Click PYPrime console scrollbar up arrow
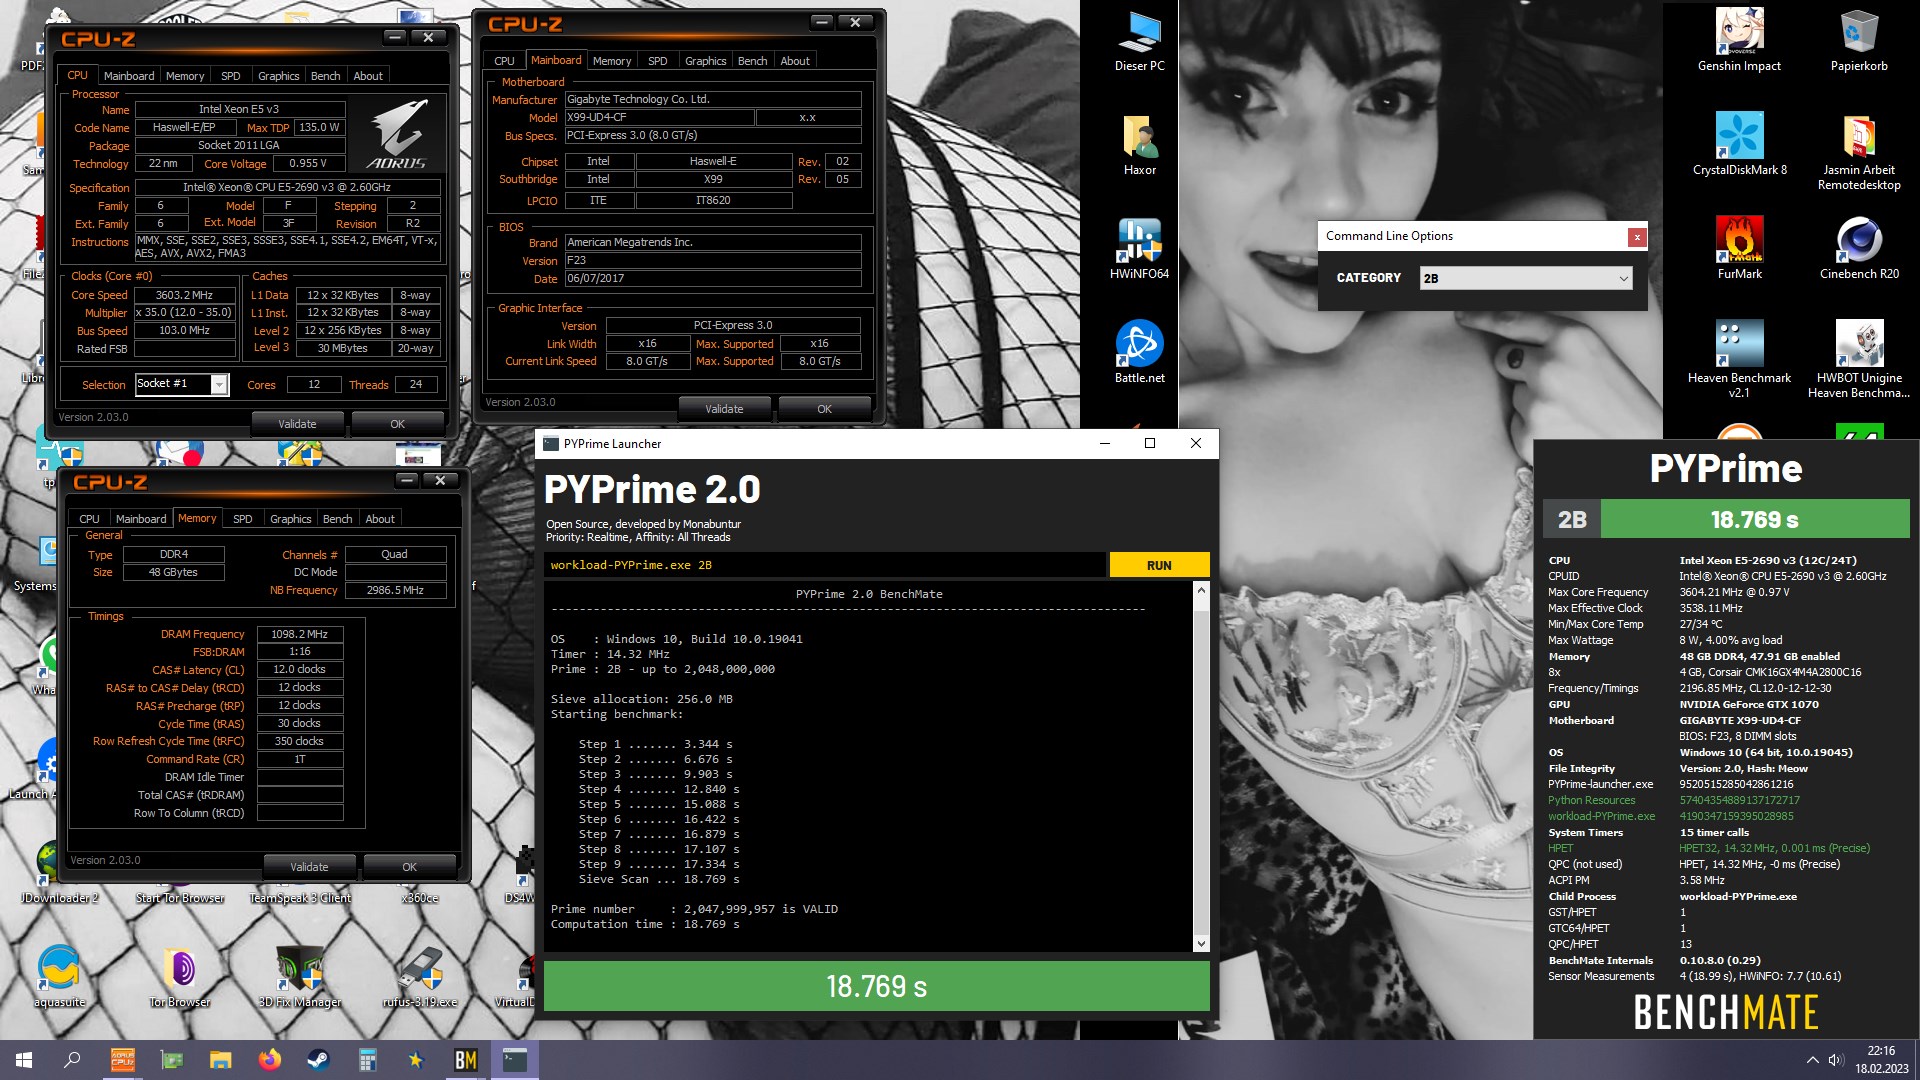 pyautogui.click(x=1201, y=590)
